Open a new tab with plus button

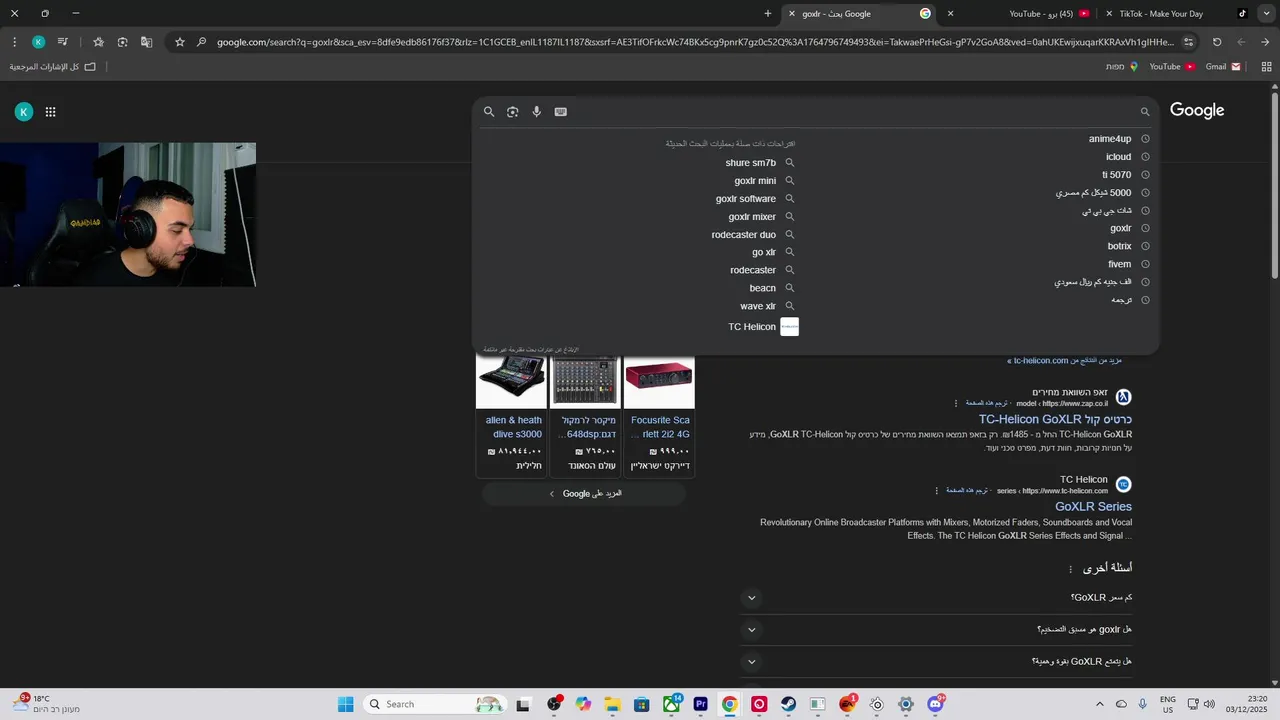[x=768, y=13]
